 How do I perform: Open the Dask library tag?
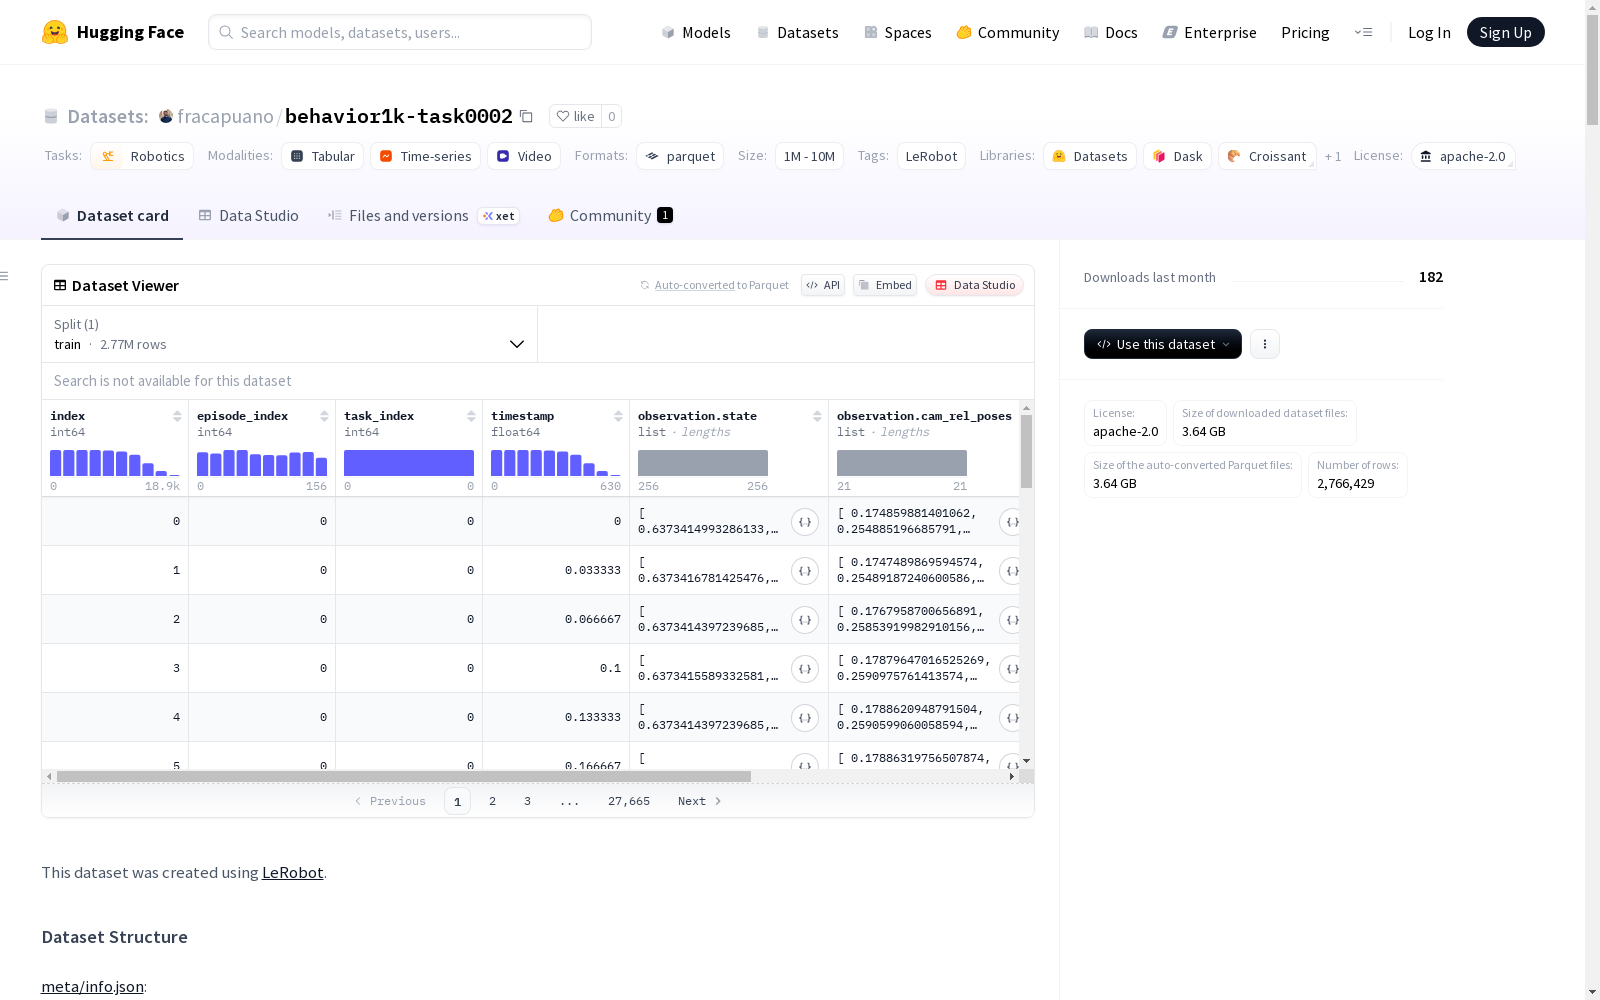(x=1177, y=156)
